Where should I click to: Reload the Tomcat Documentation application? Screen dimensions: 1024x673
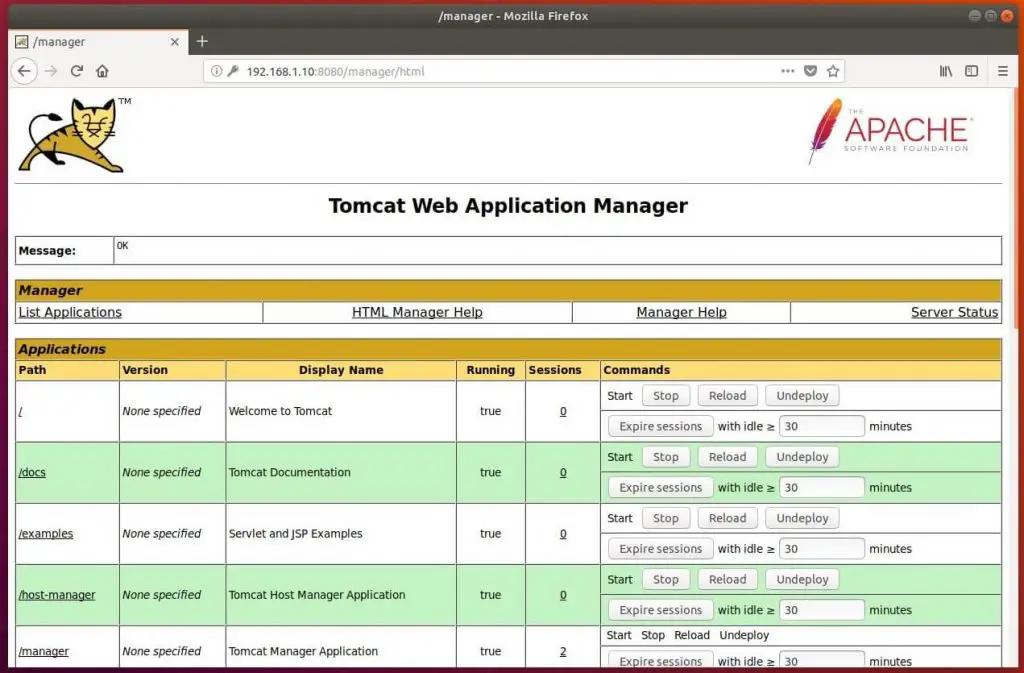pos(728,457)
